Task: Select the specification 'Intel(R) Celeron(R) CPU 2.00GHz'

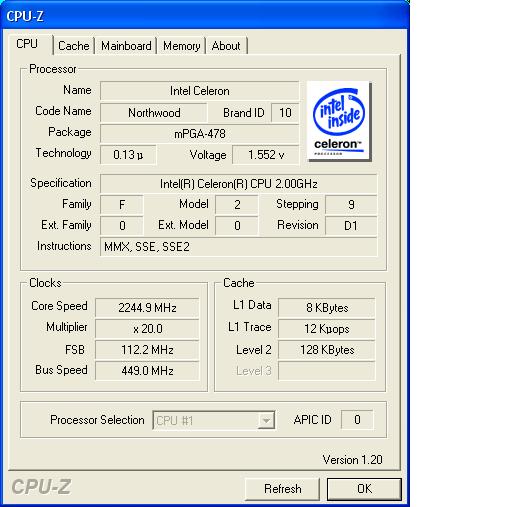Action: point(238,184)
